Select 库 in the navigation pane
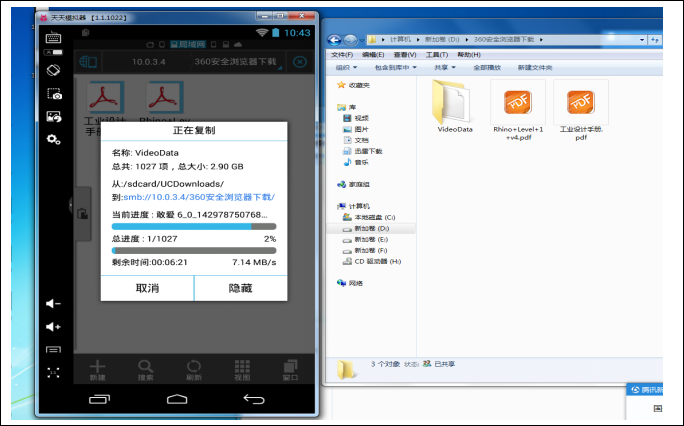 tap(347, 107)
